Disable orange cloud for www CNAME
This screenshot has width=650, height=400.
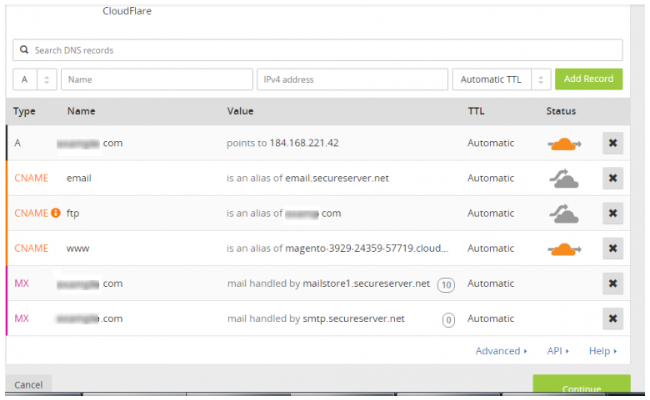pyautogui.click(x=565, y=248)
